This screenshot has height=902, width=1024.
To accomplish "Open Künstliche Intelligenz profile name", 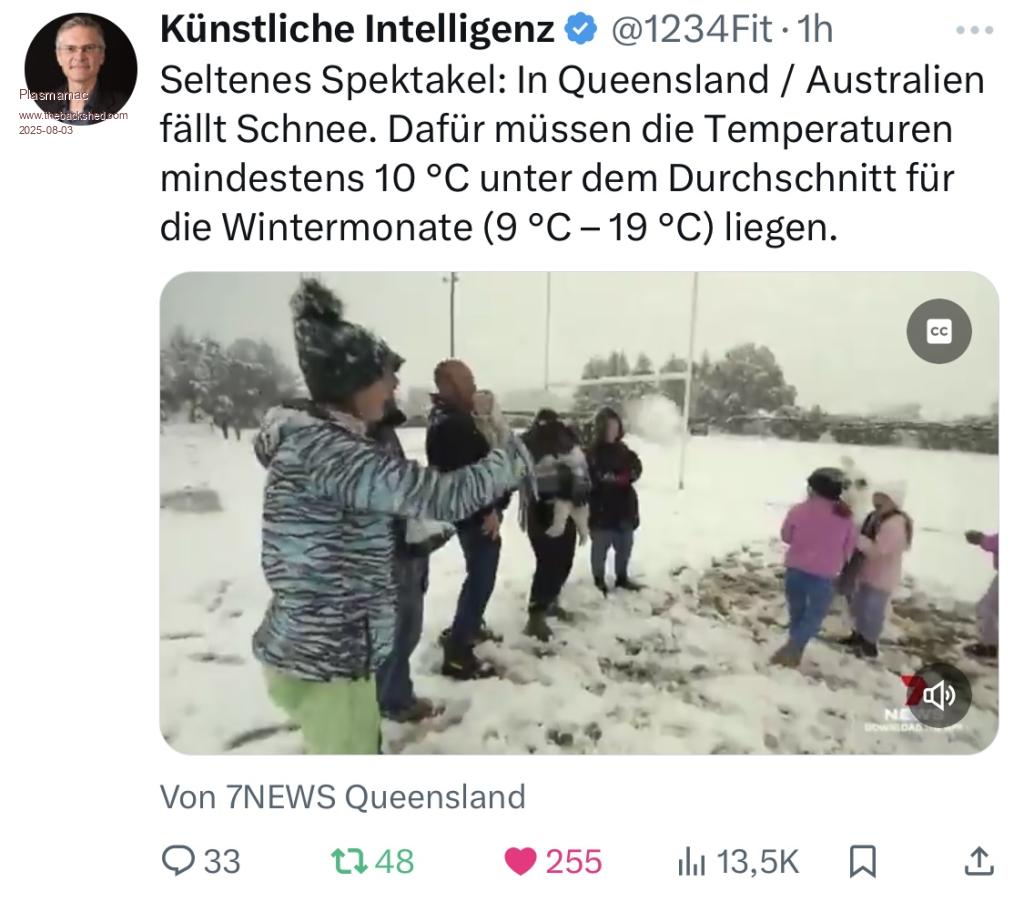I will tap(357, 30).
